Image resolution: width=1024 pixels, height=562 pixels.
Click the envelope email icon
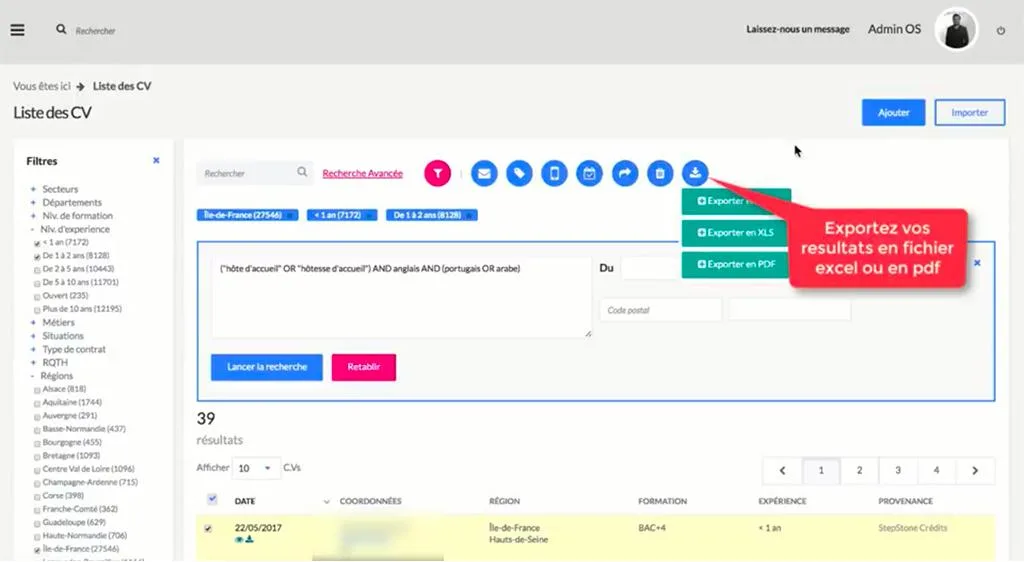484,174
